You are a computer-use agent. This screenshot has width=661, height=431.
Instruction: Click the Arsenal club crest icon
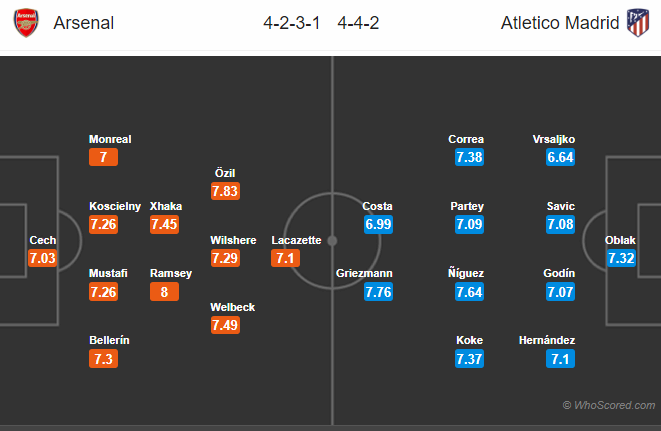[27, 22]
